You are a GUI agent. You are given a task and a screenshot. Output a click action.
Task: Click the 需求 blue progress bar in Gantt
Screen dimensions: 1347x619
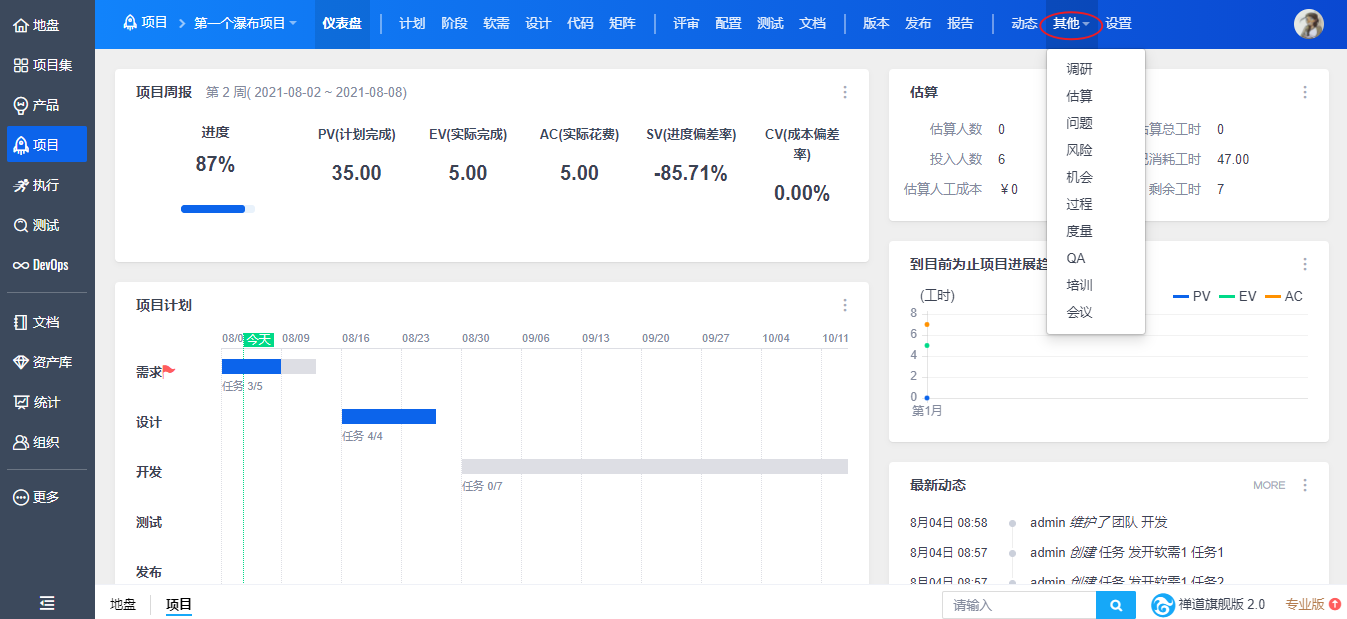coord(251,366)
